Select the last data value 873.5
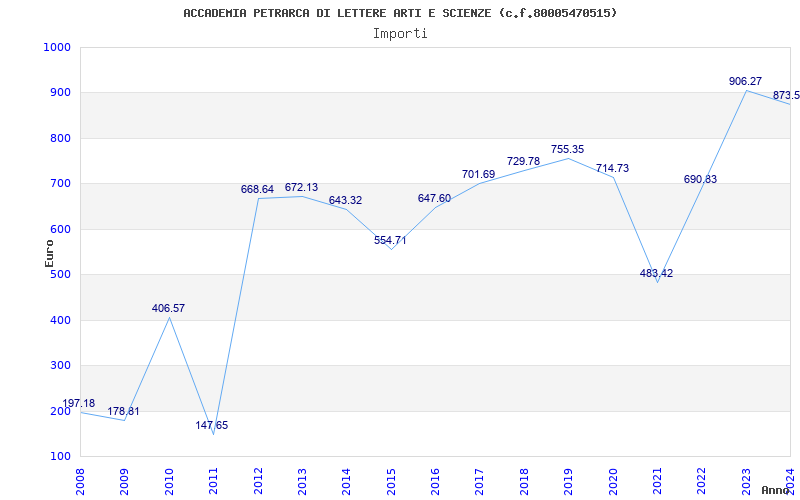 786,95
